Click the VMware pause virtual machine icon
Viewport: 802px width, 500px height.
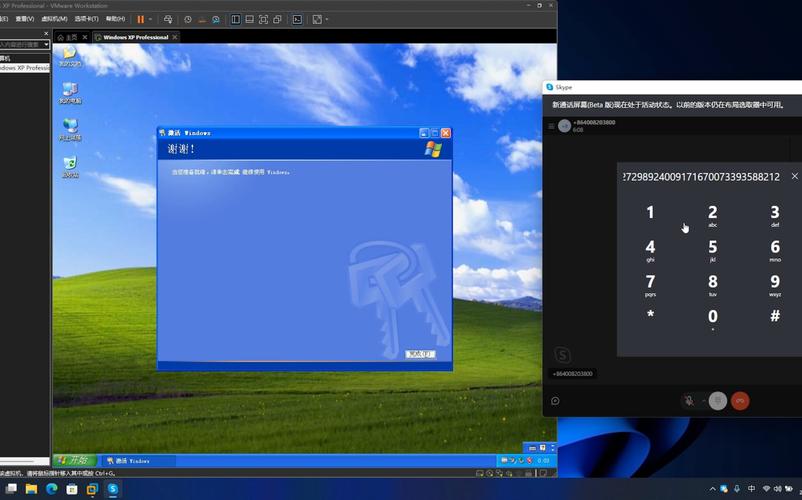click(x=141, y=19)
